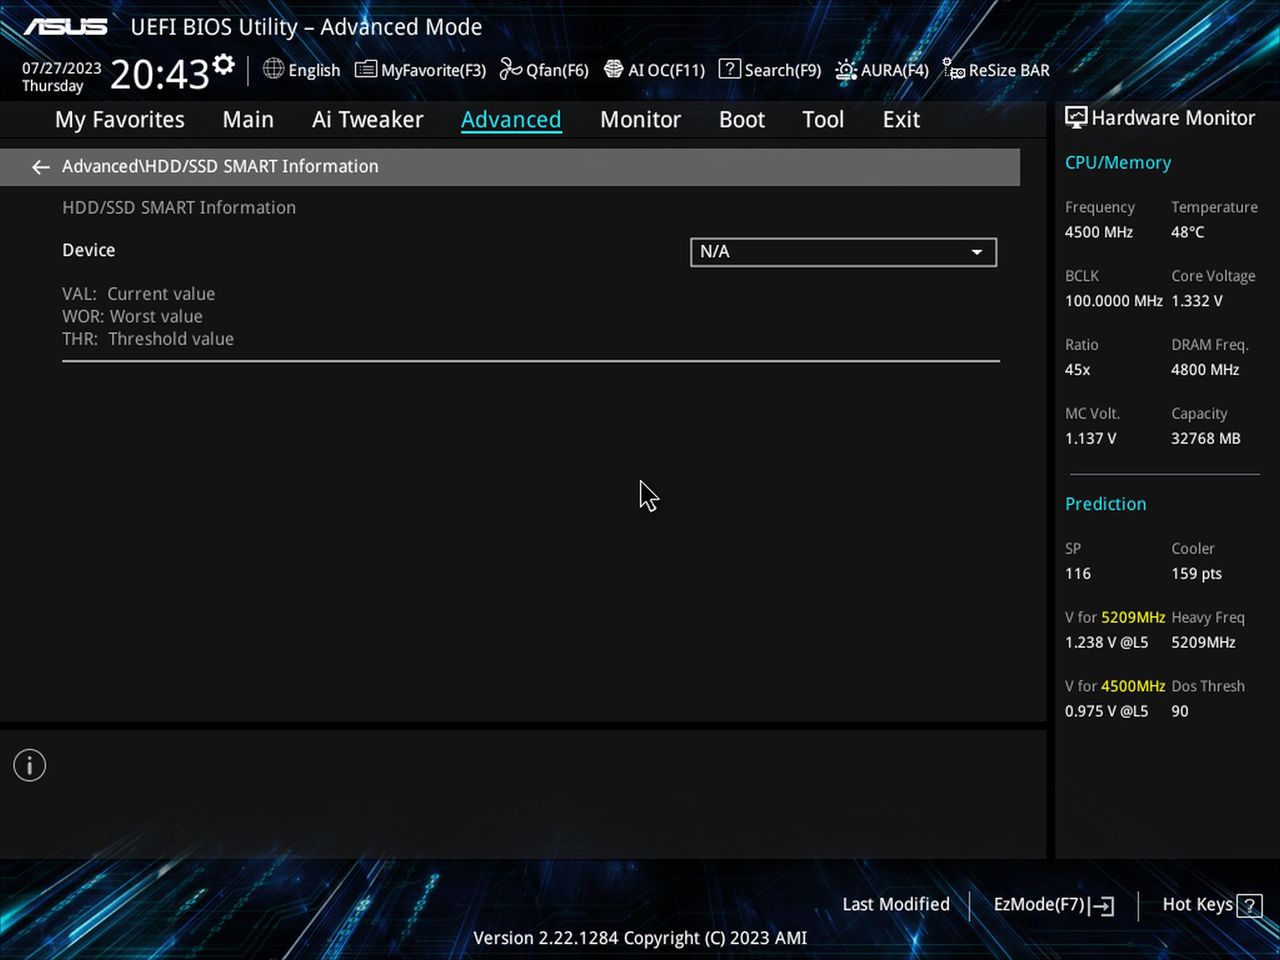
Task: Click the EzMode exit arrow icon
Action: point(1102,906)
